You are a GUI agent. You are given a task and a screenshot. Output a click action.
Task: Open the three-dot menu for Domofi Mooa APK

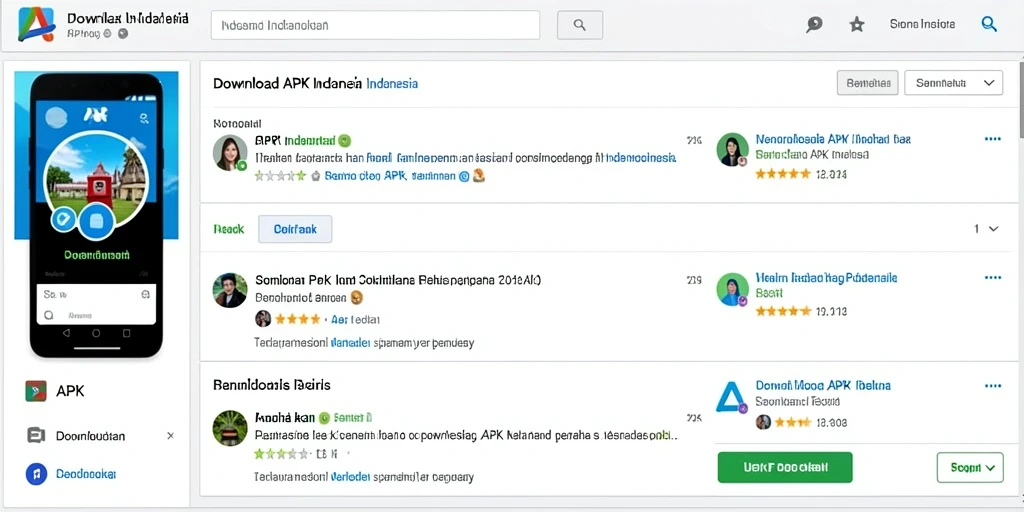992,386
